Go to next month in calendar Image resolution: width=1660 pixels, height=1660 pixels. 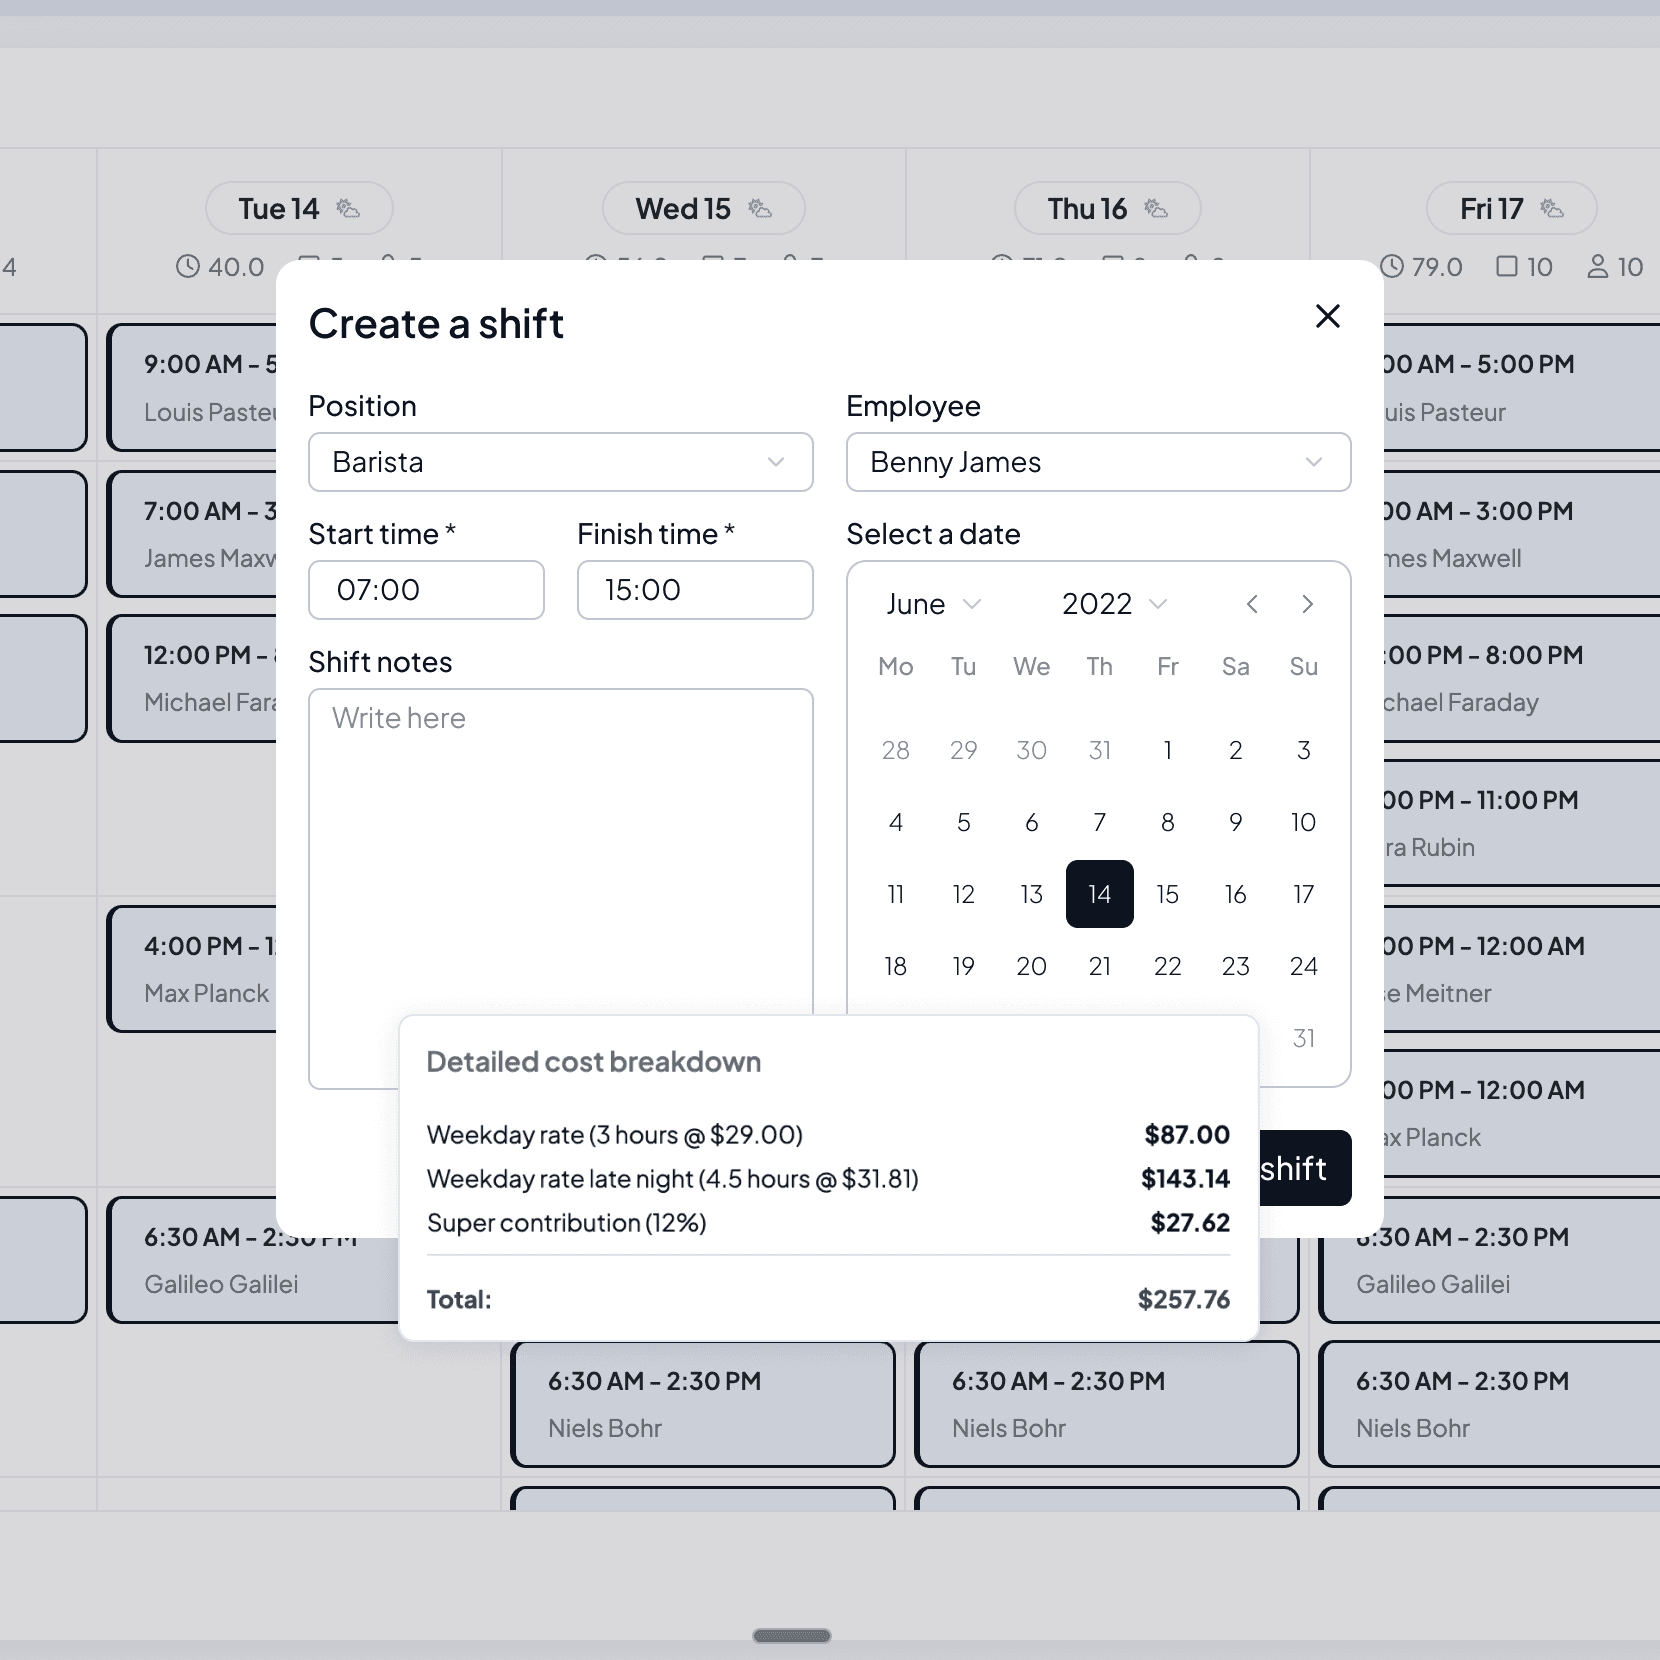point(1307,604)
